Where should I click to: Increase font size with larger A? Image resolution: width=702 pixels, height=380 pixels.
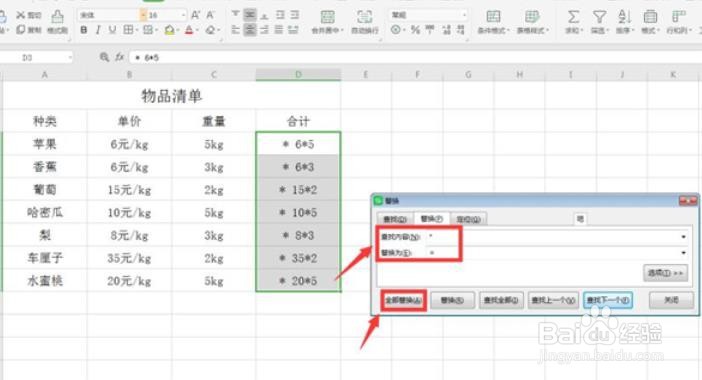click(x=195, y=15)
